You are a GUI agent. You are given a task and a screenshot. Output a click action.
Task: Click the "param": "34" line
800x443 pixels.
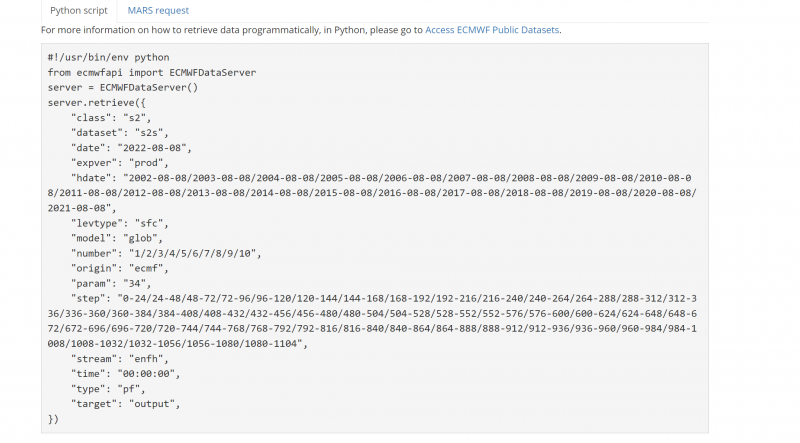tap(113, 283)
